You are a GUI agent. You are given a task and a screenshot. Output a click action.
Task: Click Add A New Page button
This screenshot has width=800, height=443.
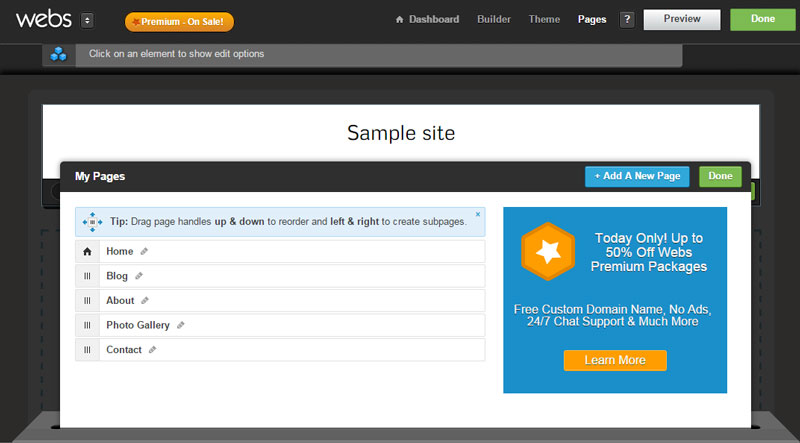click(637, 177)
